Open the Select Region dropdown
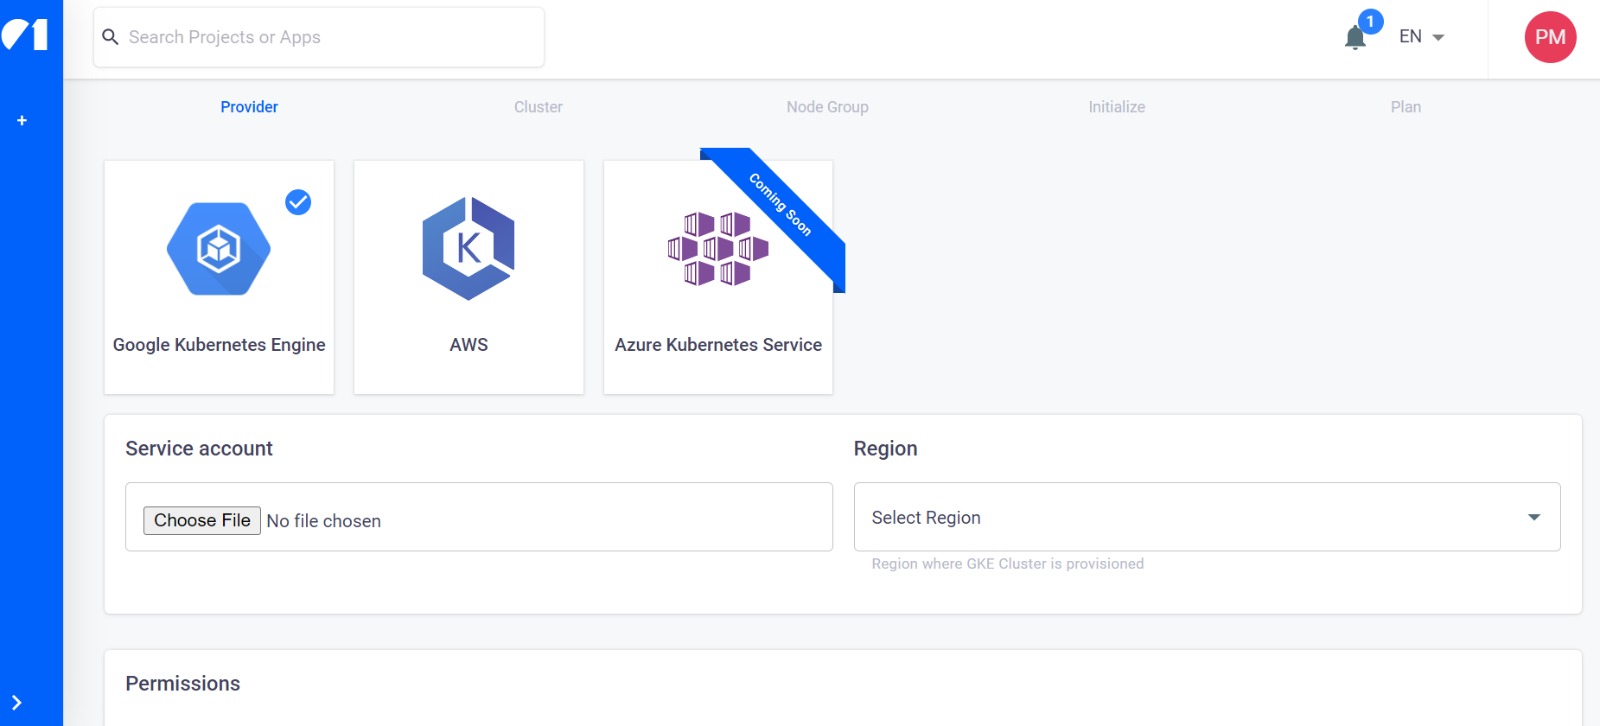 (1207, 517)
